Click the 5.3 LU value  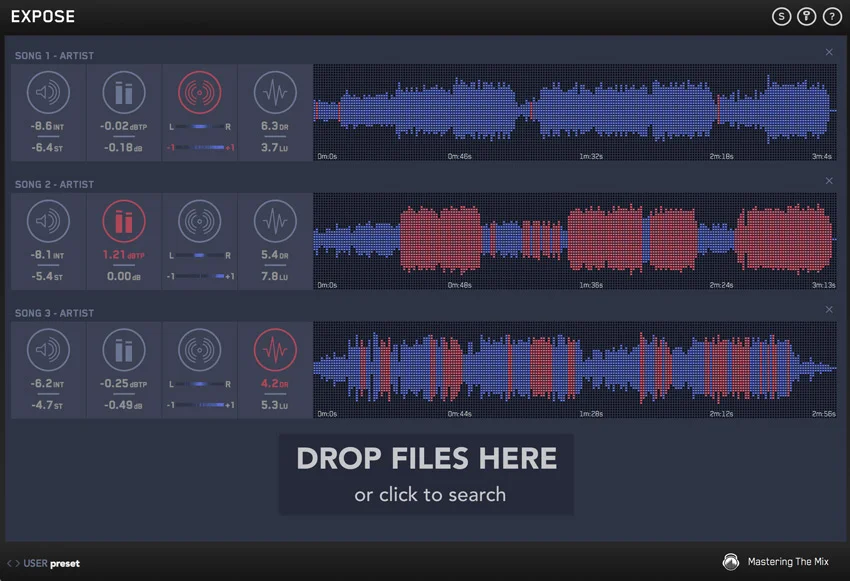[x=274, y=405]
